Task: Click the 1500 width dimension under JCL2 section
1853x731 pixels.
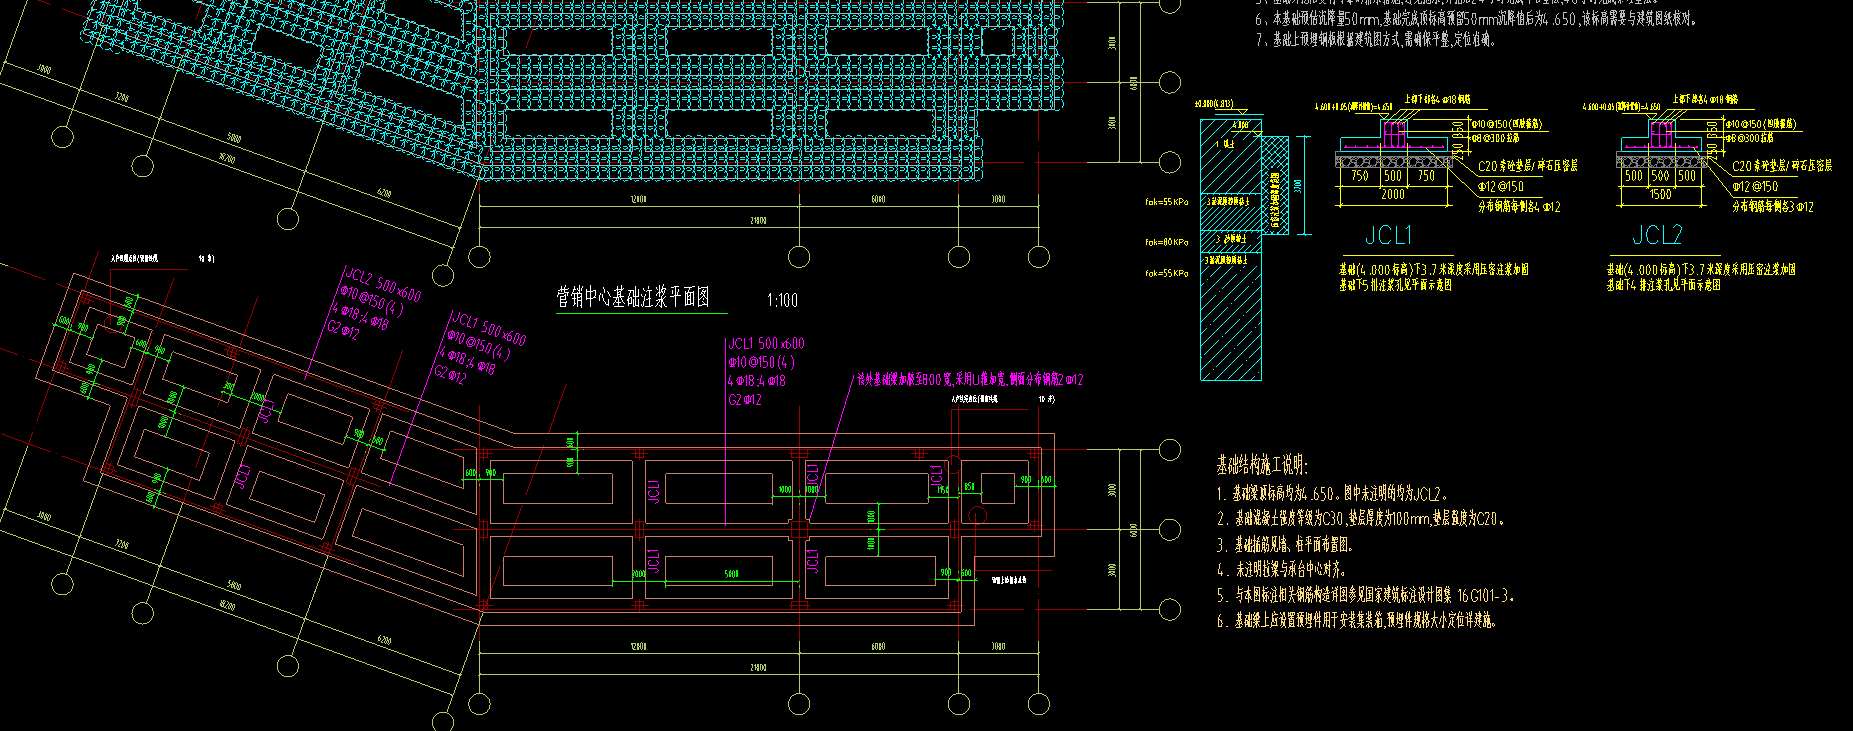Action: coord(1660,194)
